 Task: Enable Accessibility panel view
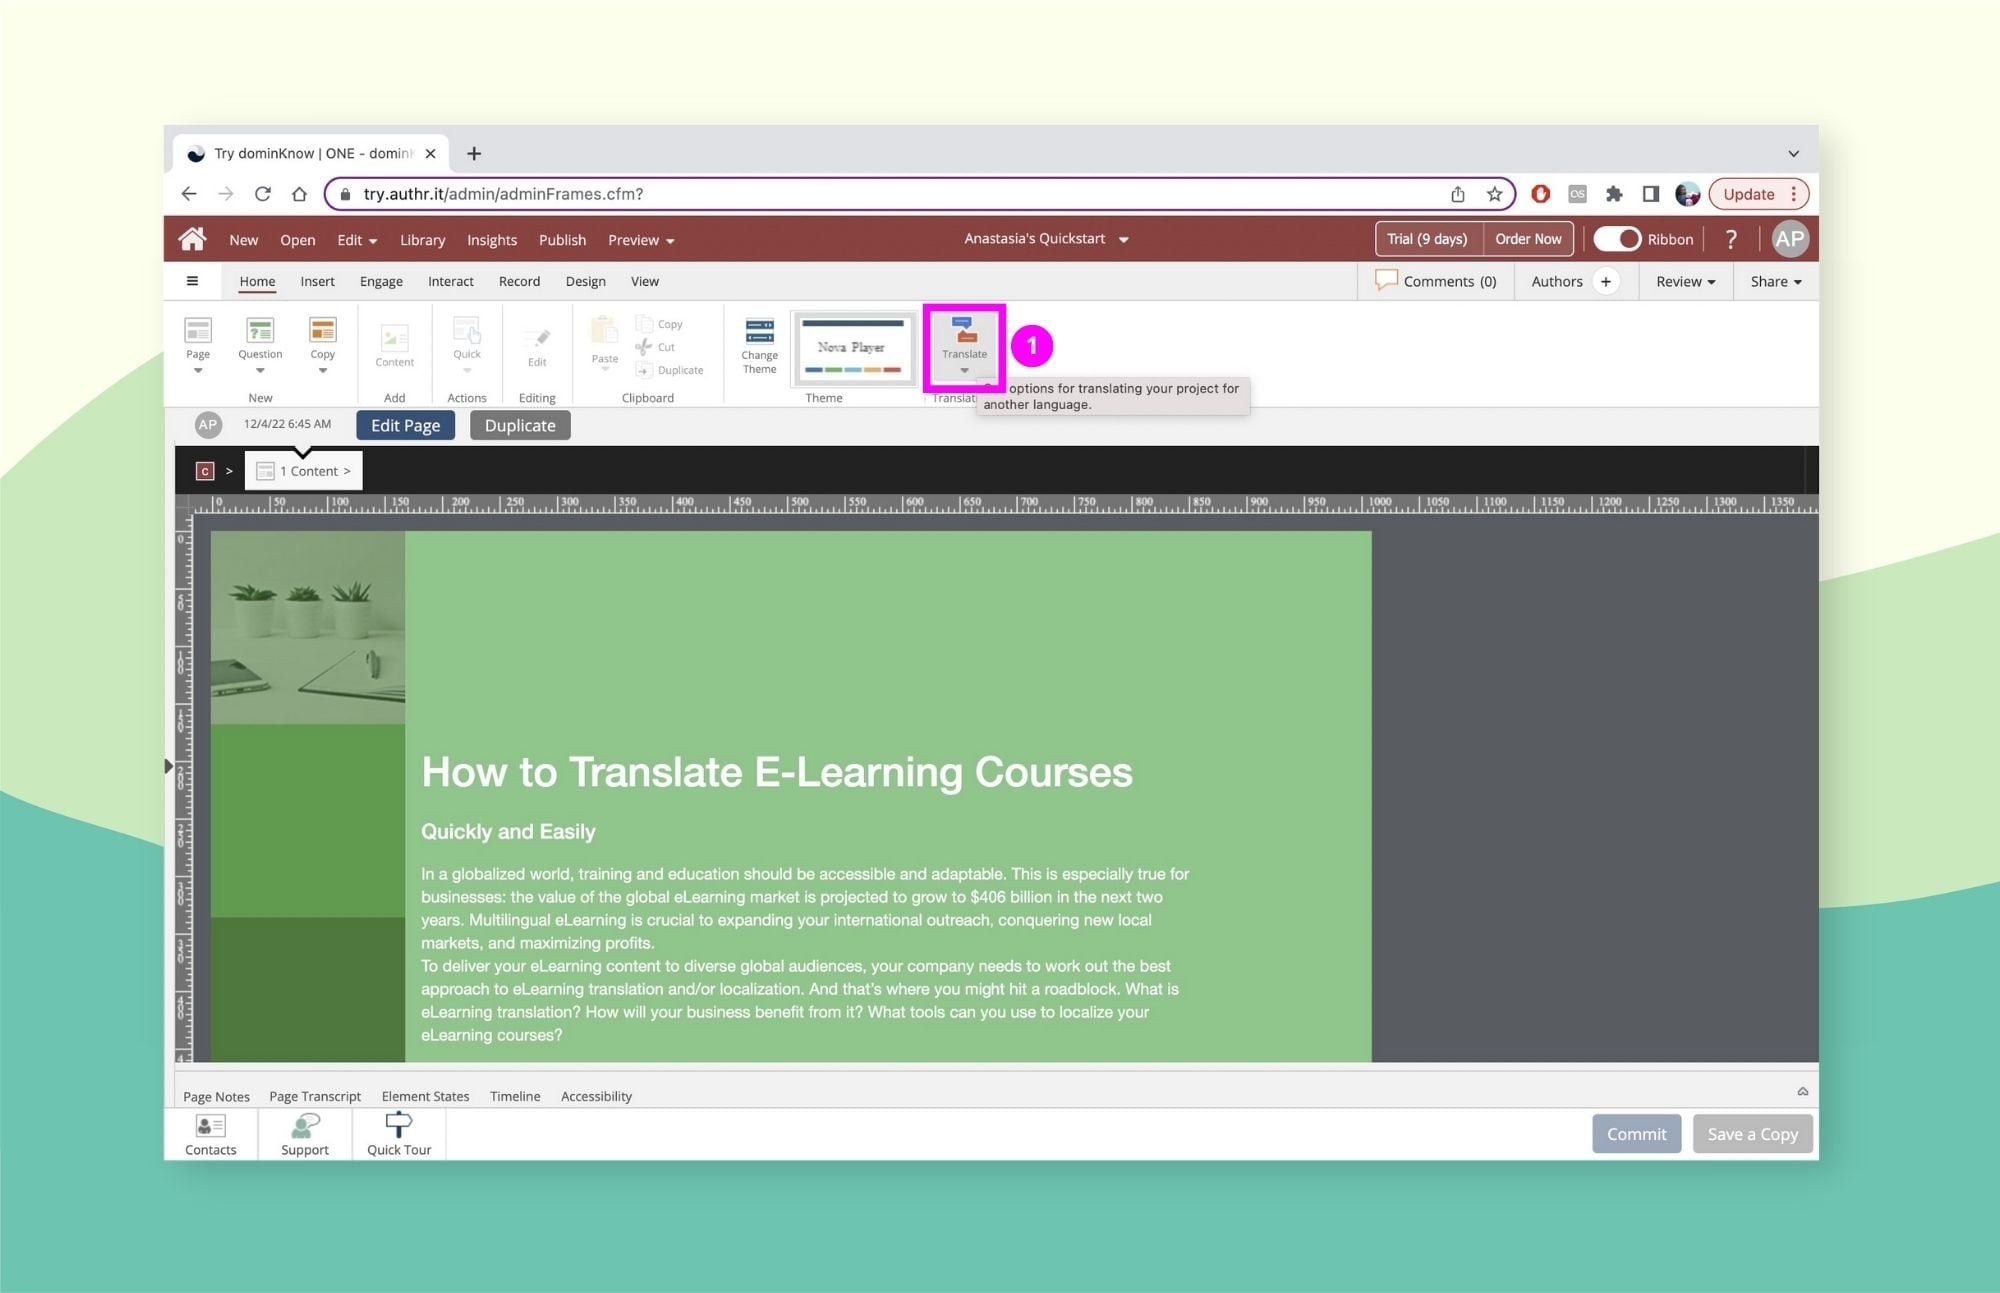pos(598,1096)
